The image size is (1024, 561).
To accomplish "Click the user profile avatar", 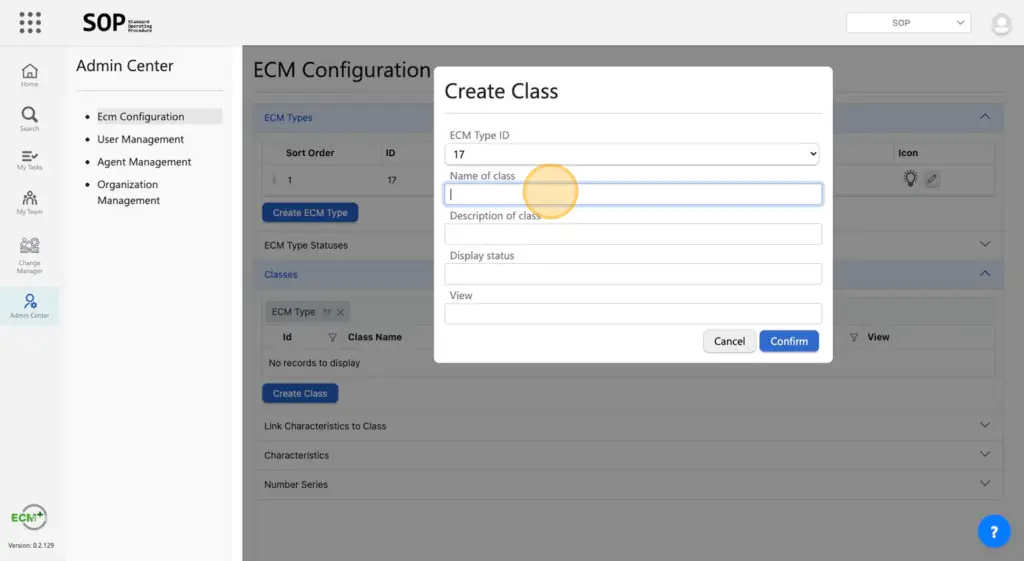I will coord(1001,24).
